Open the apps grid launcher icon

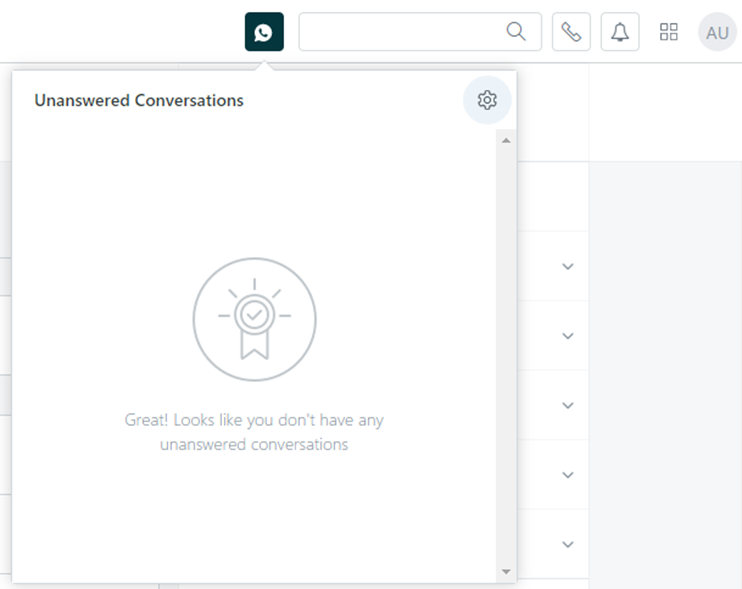669,32
